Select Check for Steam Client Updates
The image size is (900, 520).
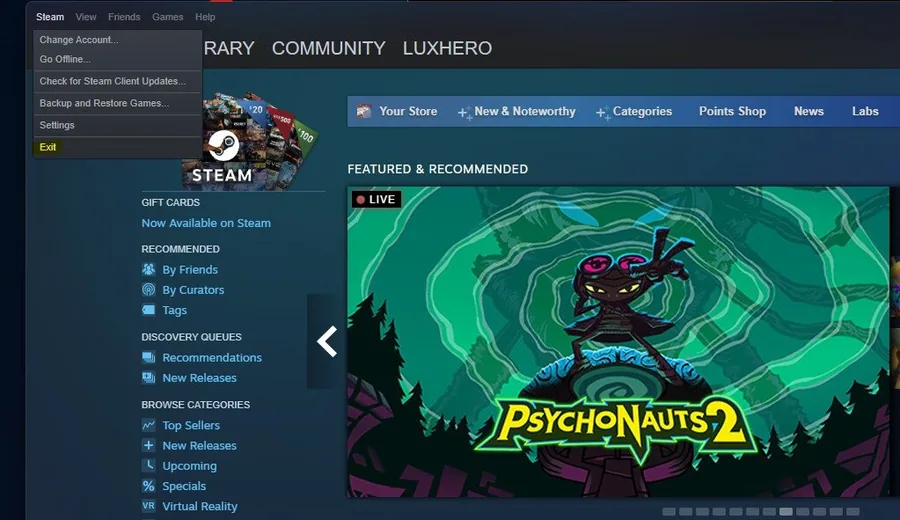tap(118, 81)
